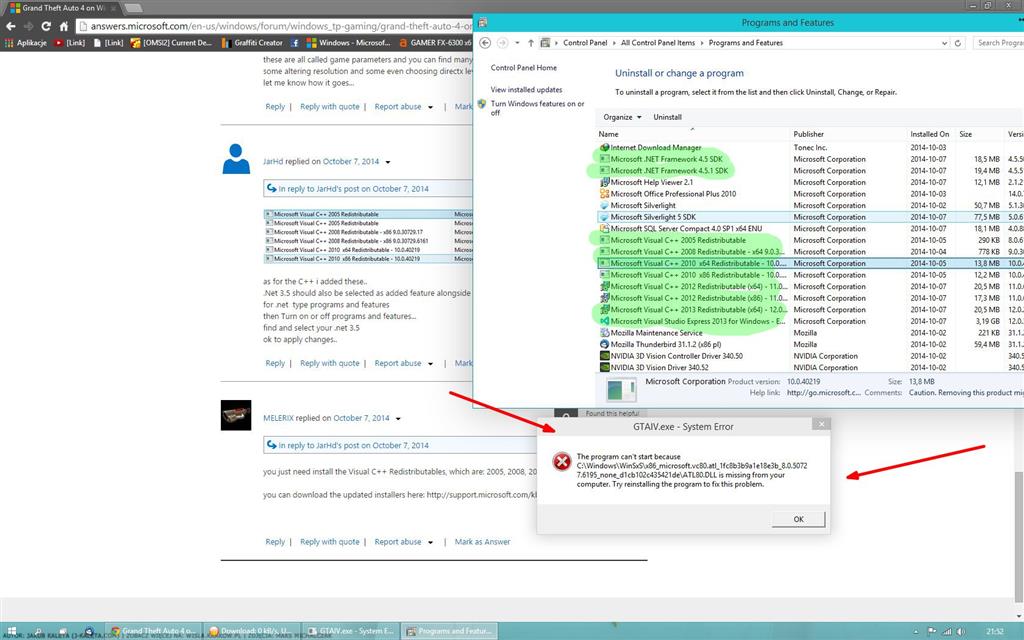Open the JarHd profile link
Image resolution: width=1024 pixels, height=640 pixels.
[273, 161]
